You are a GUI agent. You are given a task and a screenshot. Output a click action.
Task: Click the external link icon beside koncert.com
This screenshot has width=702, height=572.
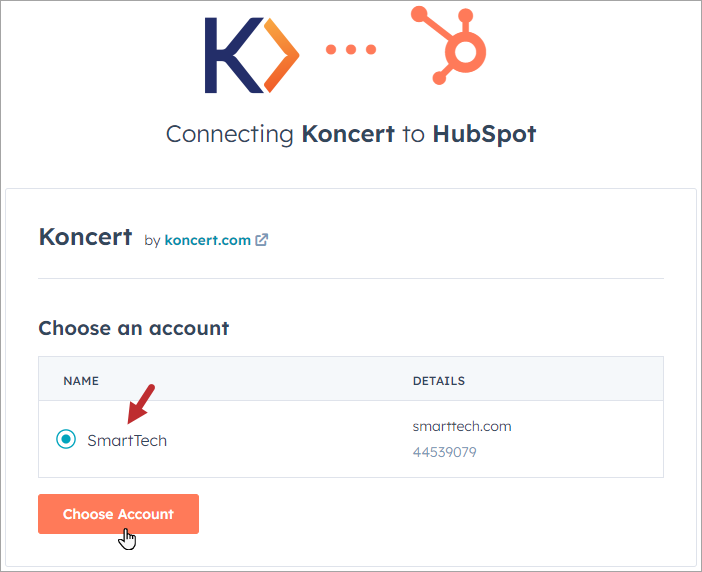pos(261,240)
